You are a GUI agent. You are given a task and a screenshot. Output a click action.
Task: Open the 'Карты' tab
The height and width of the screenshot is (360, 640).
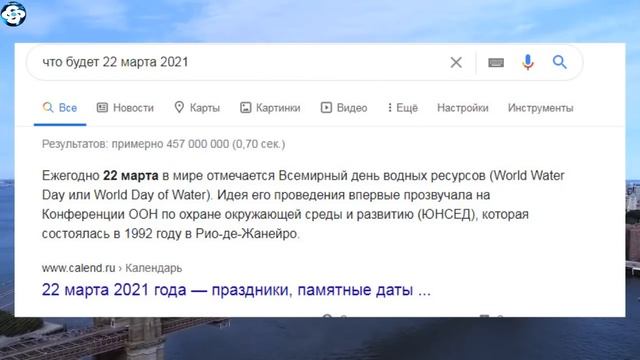pyautogui.click(x=197, y=108)
